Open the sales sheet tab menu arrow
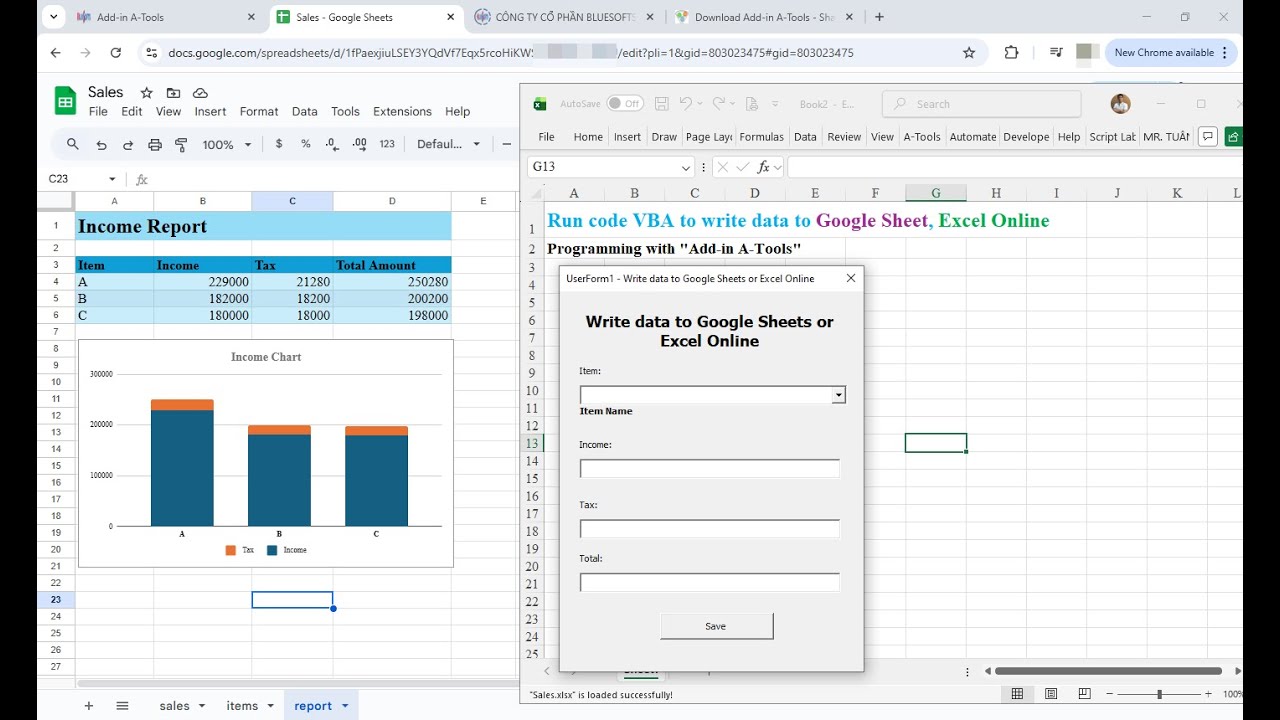Viewport: 1280px width, 720px height. (202, 705)
